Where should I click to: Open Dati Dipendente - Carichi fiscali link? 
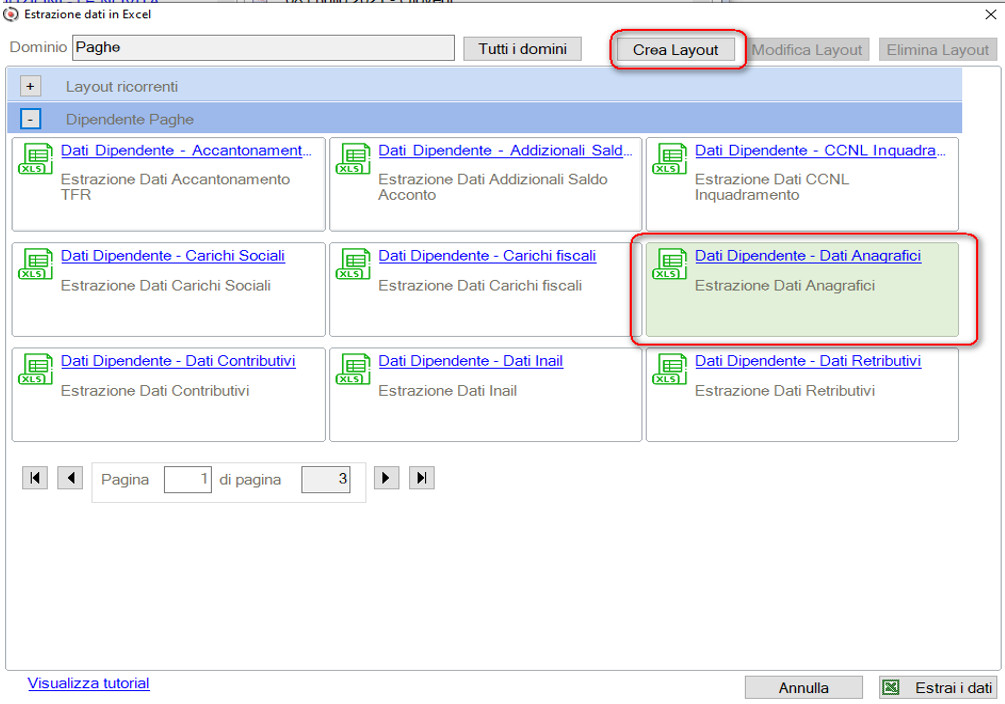point(487,256)
